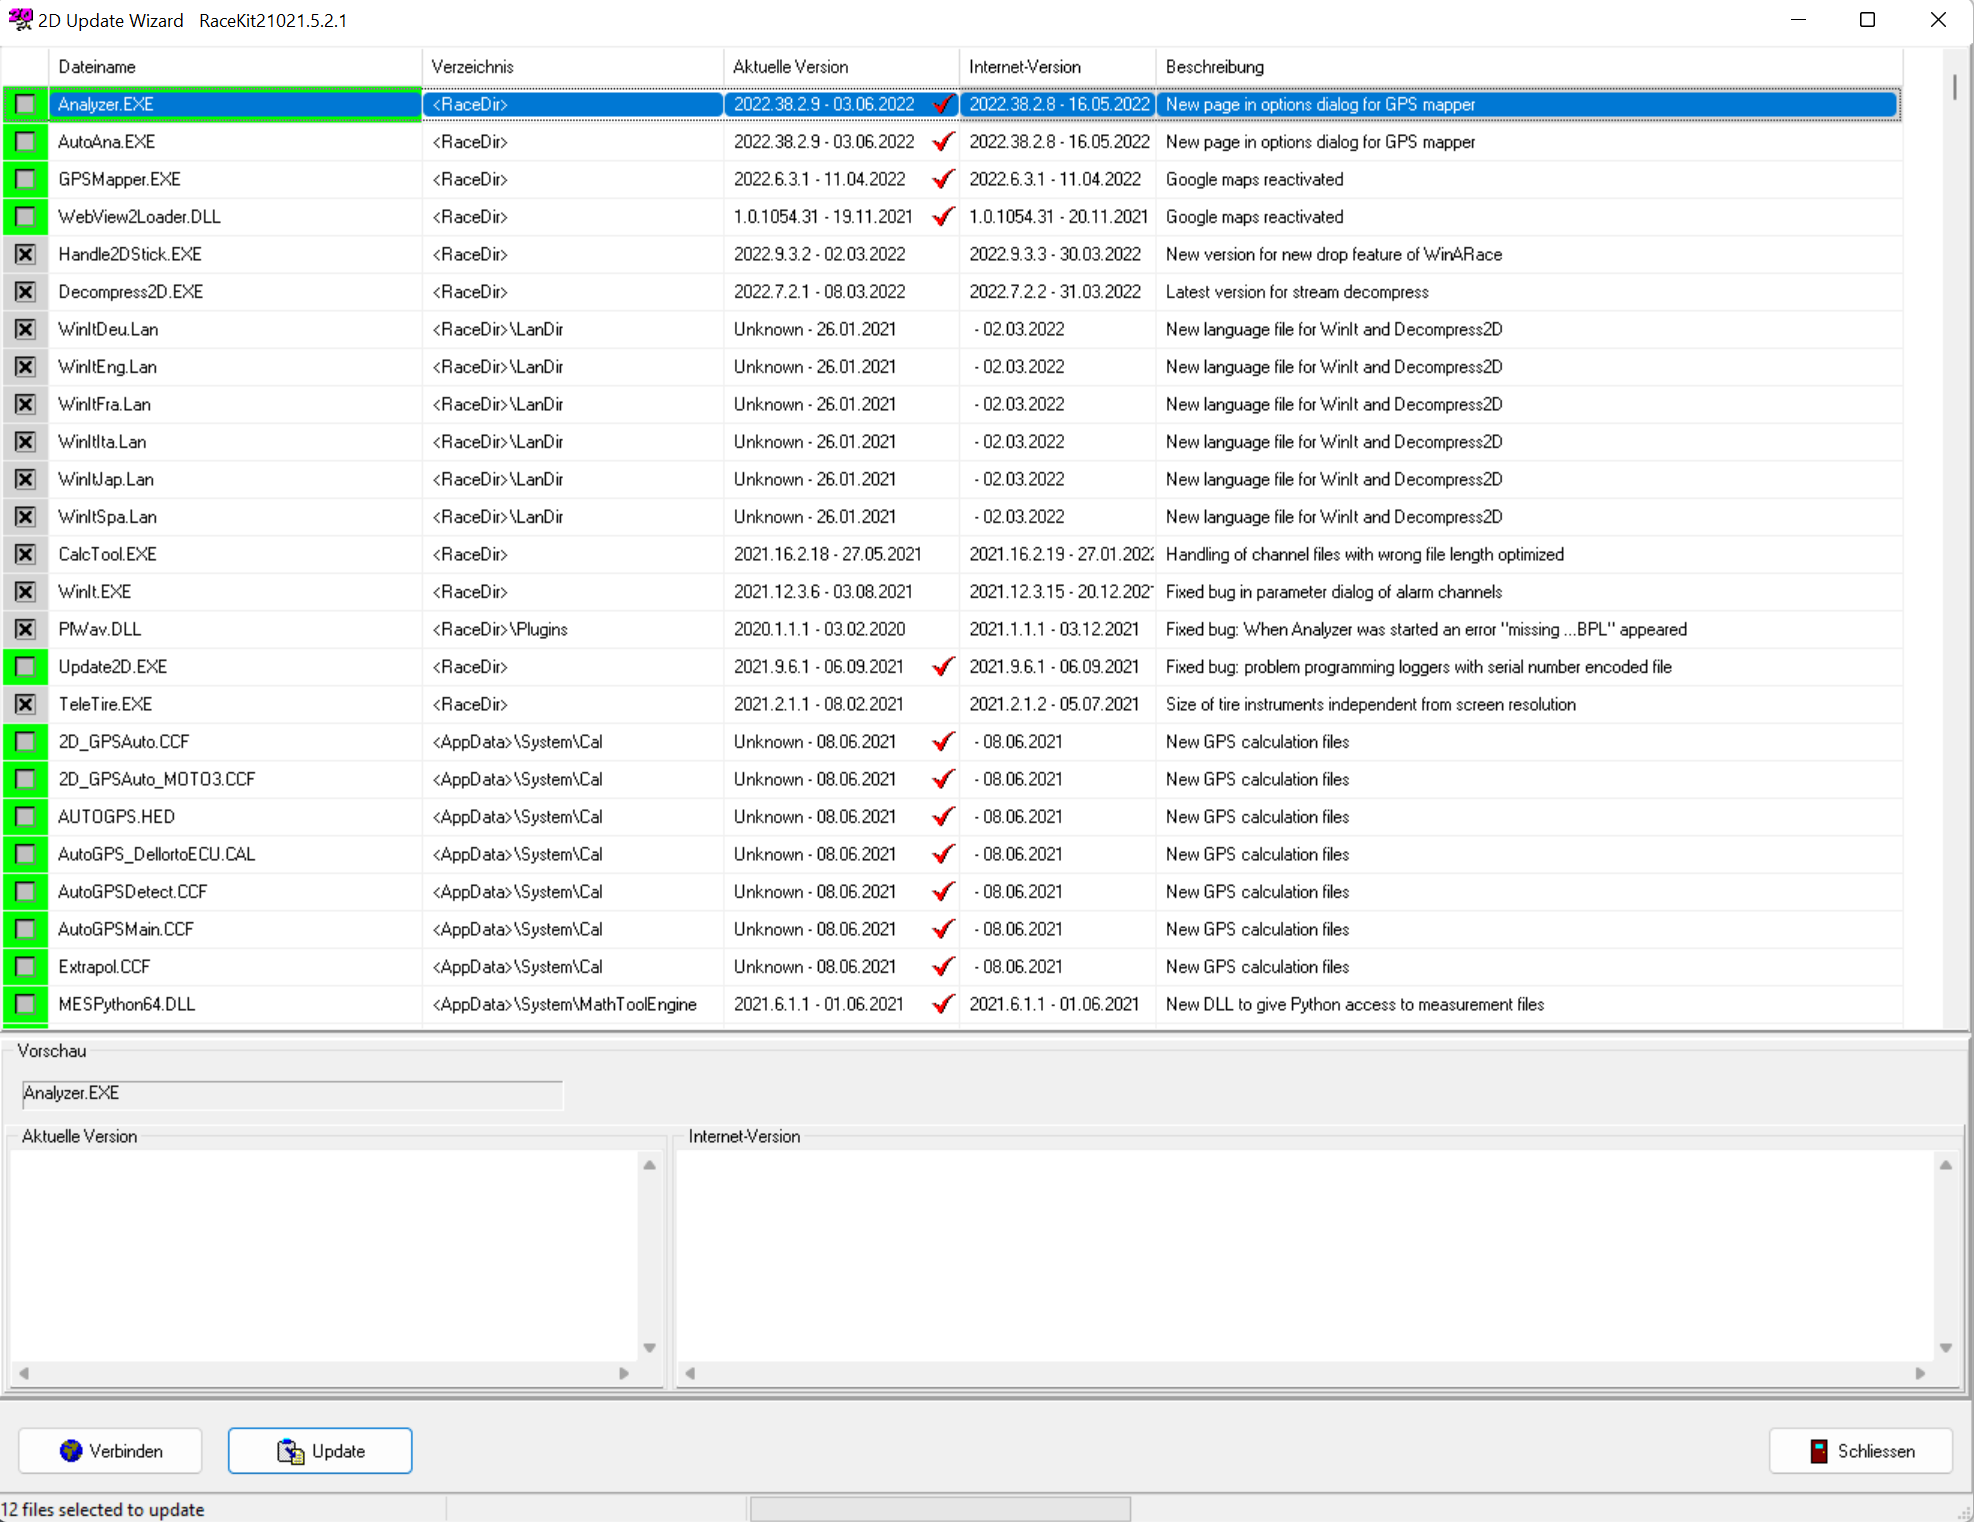This screenshot has width=1974, height=1522.
Task: Click the red checkmark in the Analyzer.EXE row
Action: click(942, 104)
